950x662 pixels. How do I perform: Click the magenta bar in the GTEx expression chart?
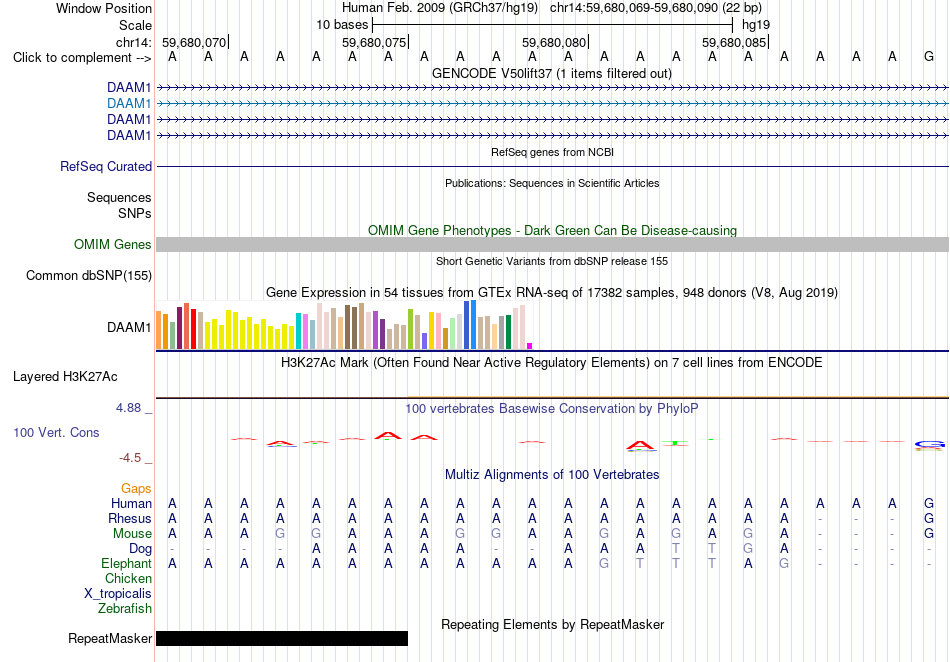pos(530,346)
